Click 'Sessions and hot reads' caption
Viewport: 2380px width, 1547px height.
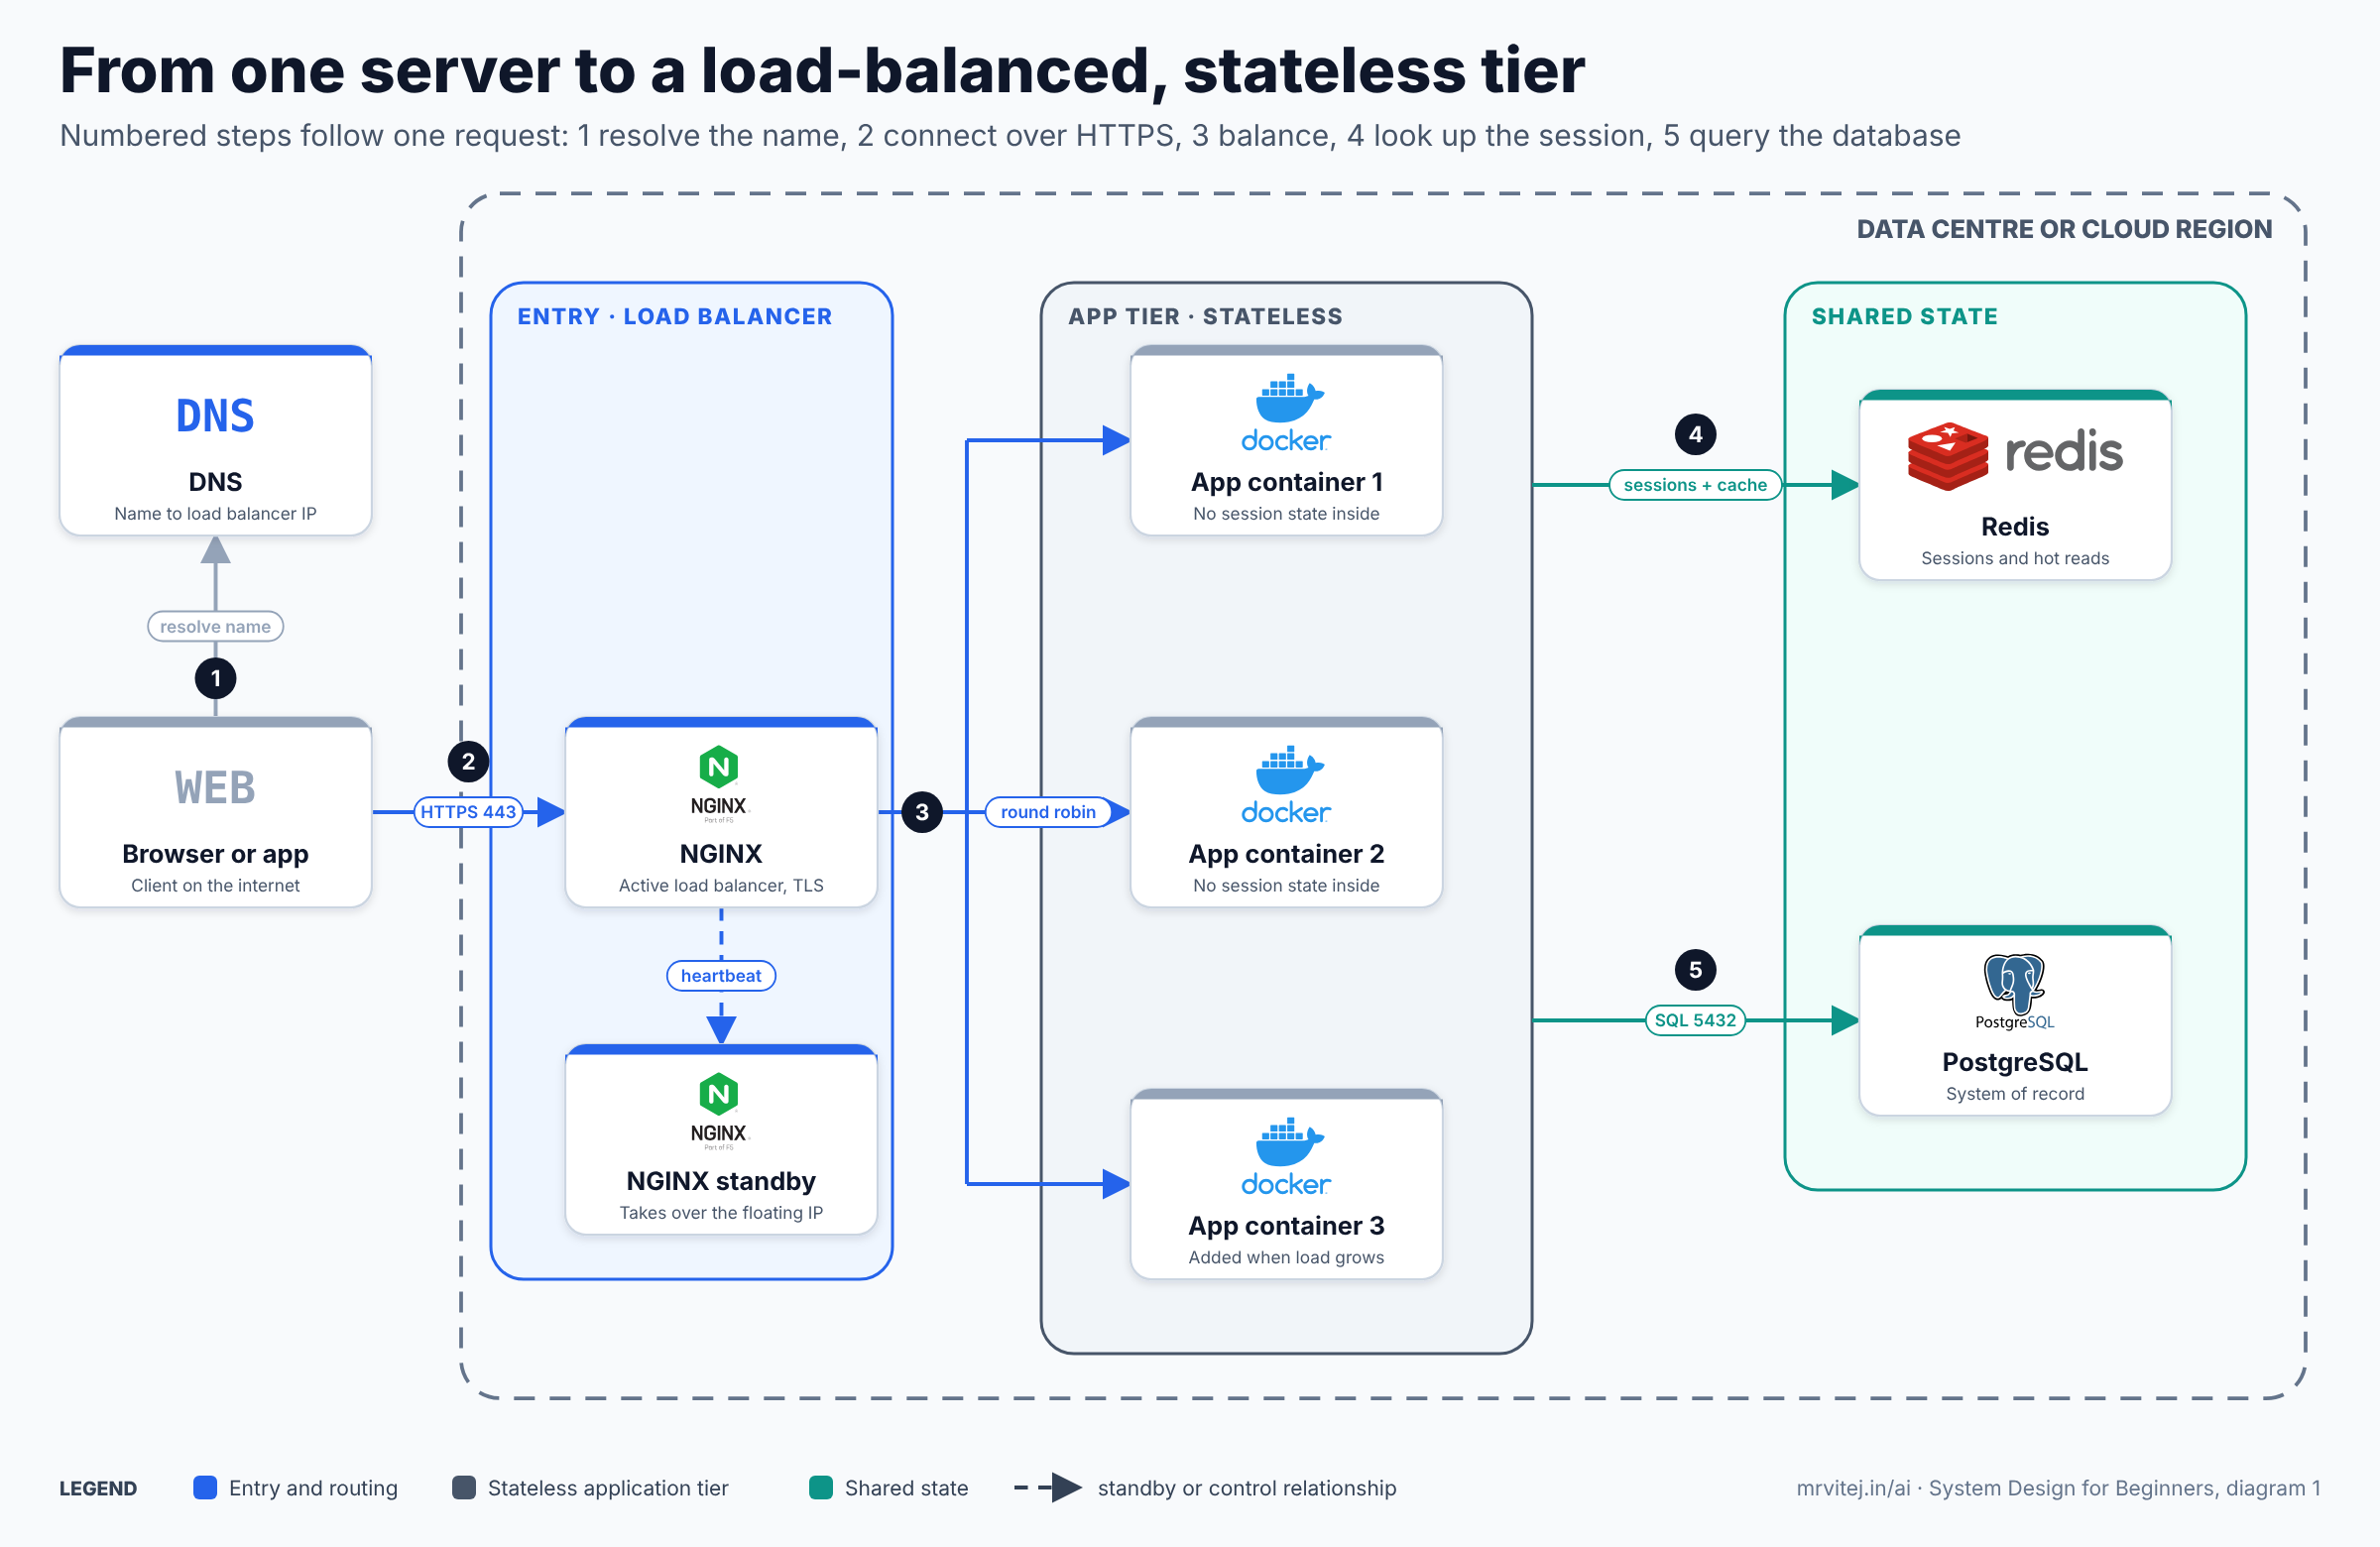pos(2014,558)
